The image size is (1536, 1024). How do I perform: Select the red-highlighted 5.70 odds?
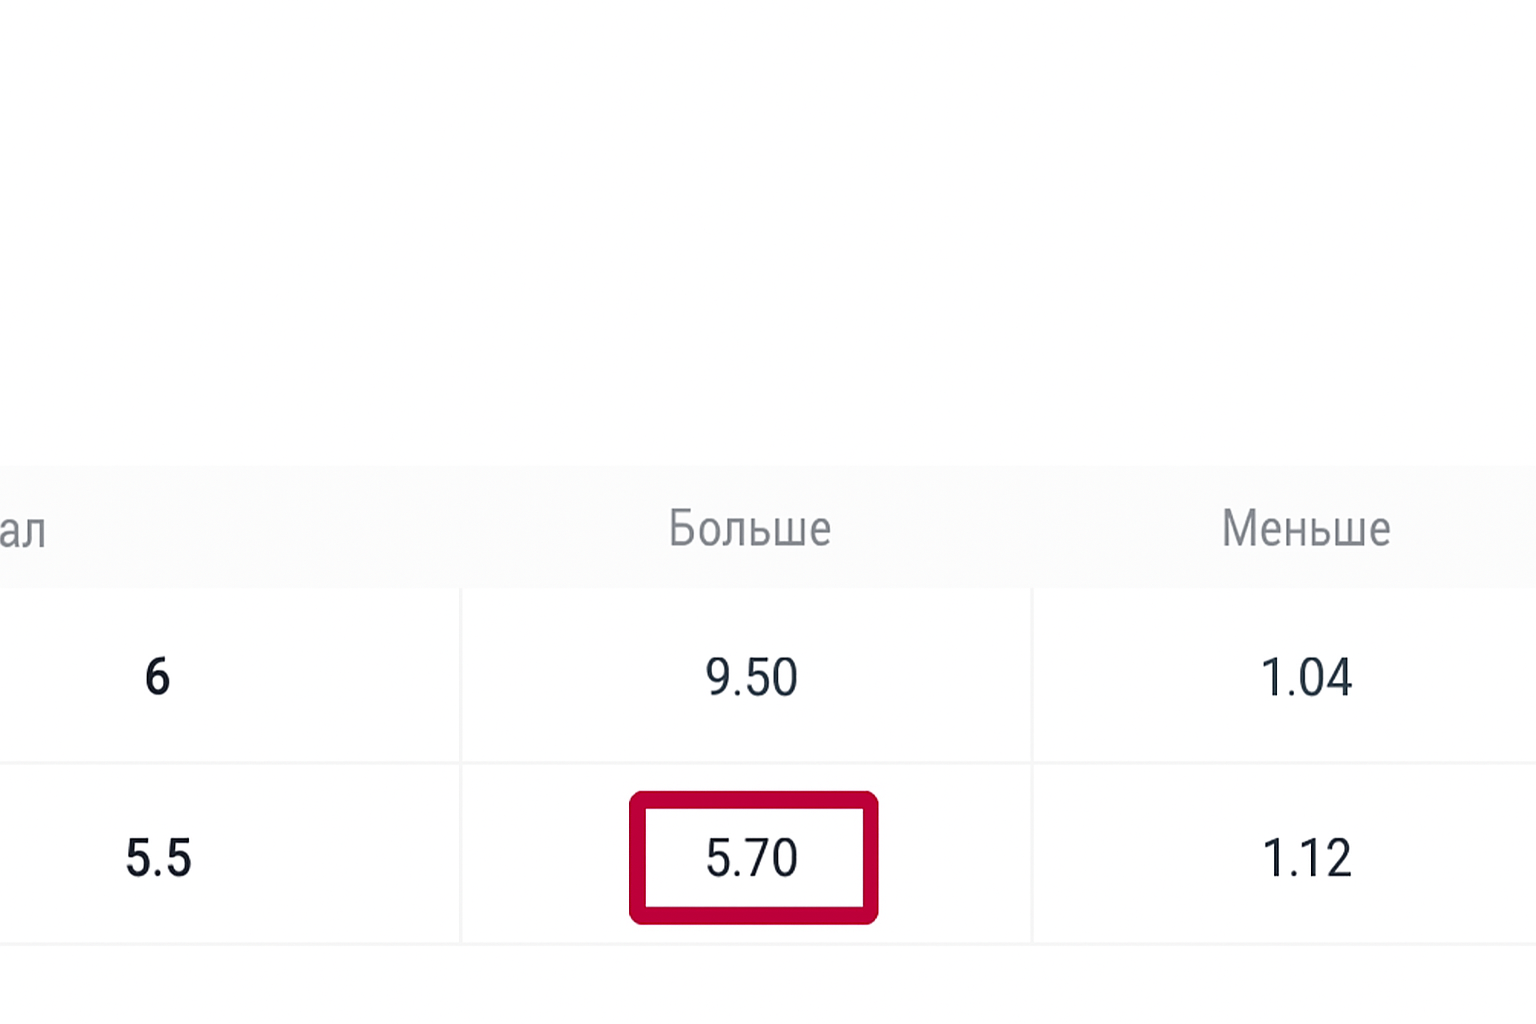pyautogui.click(x=752, y=858)
